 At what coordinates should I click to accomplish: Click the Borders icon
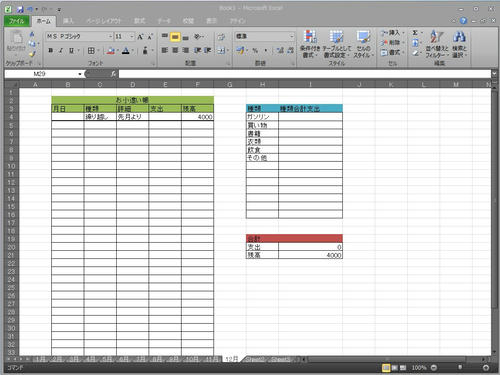(x=91, y=51)
